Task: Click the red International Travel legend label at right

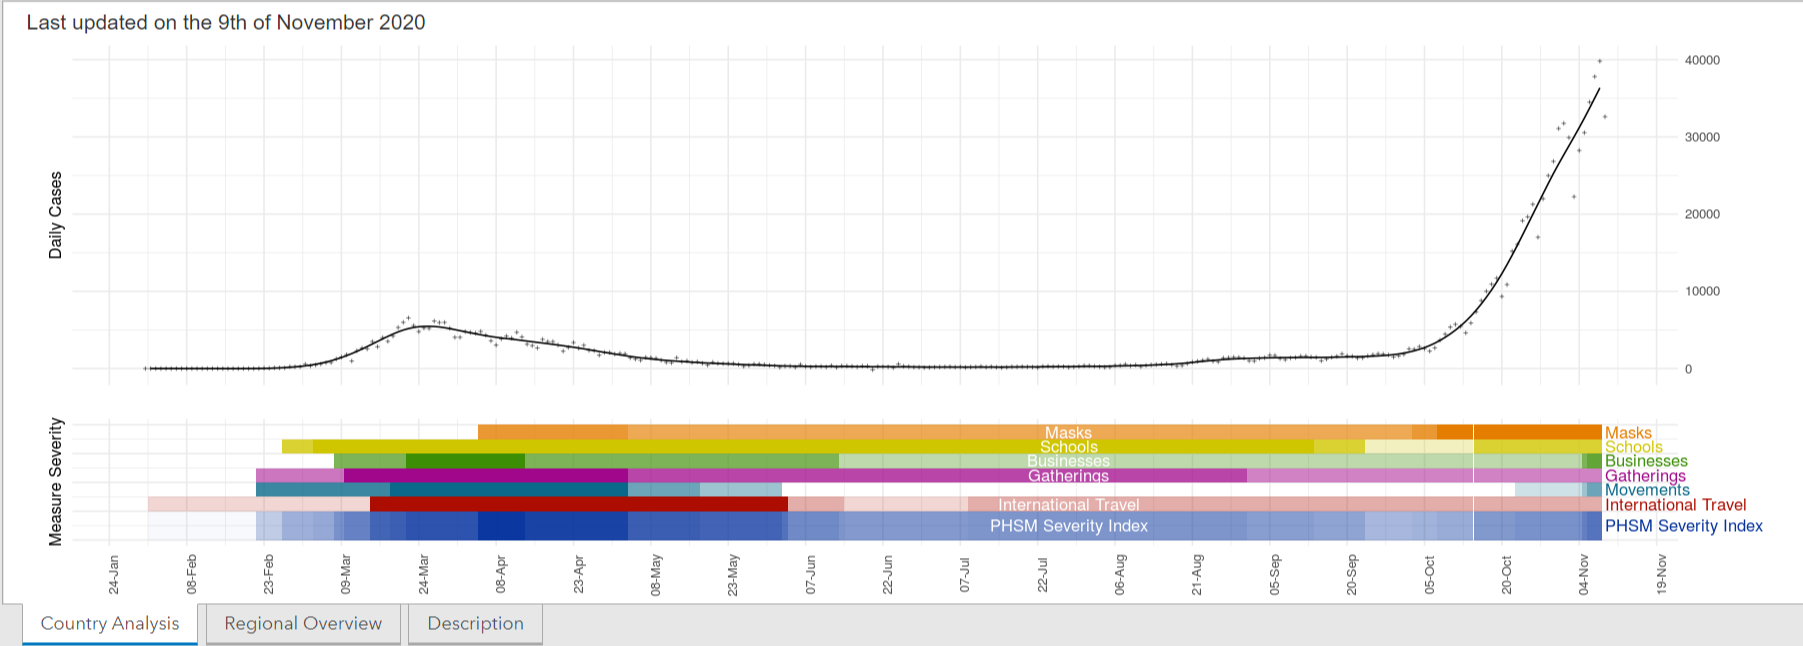Action: click(x=1675, y=505)
